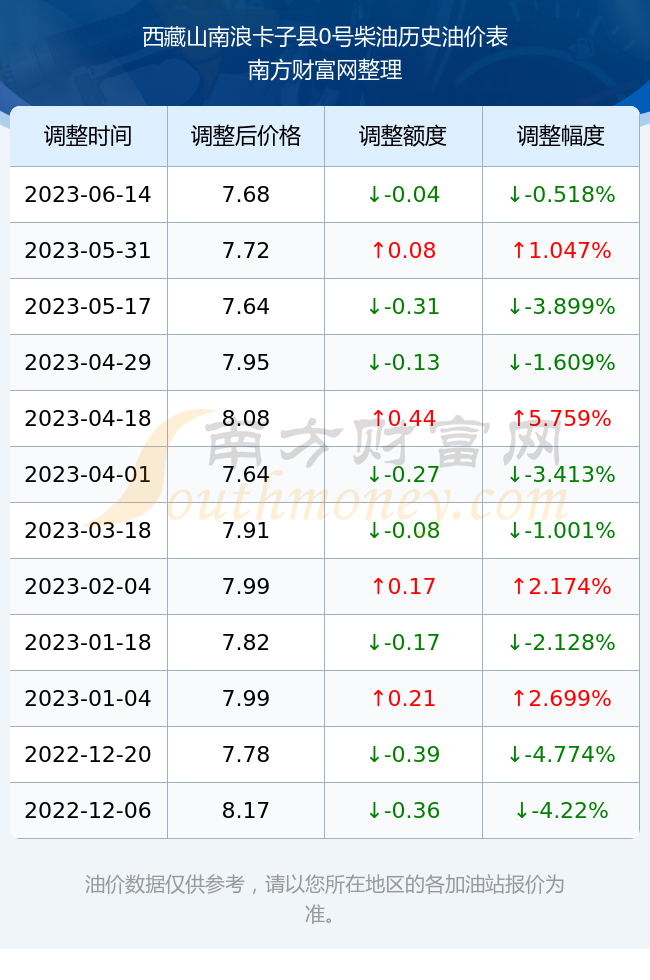Screen dimensions: 650x980
Task: Select the 2022-12-20 date cell
Action: click(x=88, y=754)
